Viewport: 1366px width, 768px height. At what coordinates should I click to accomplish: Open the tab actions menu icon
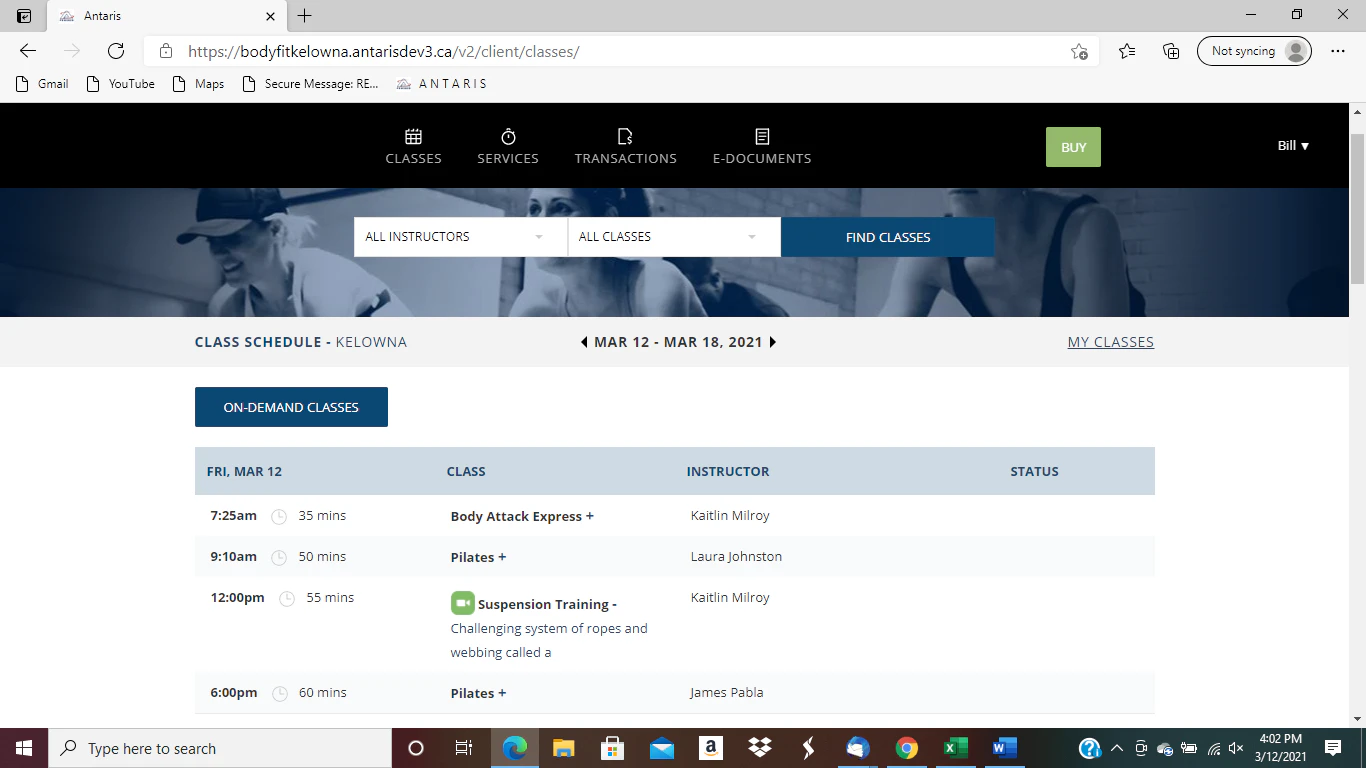point(24,16)
